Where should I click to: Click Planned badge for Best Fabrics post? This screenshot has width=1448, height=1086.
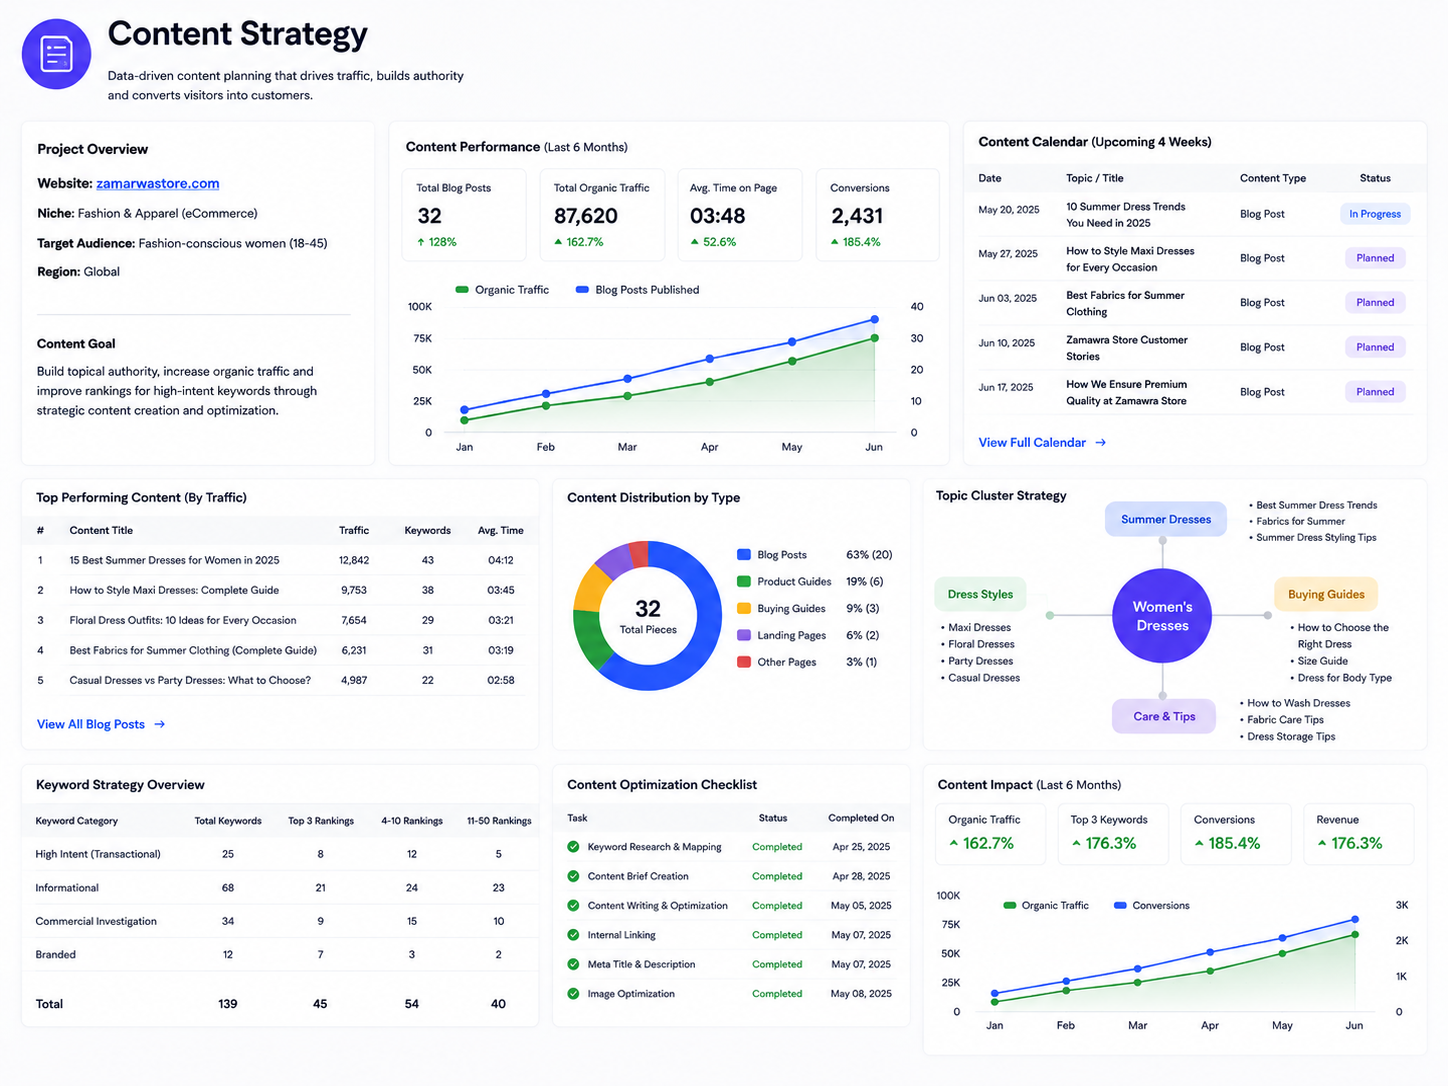coord(1375,302)
